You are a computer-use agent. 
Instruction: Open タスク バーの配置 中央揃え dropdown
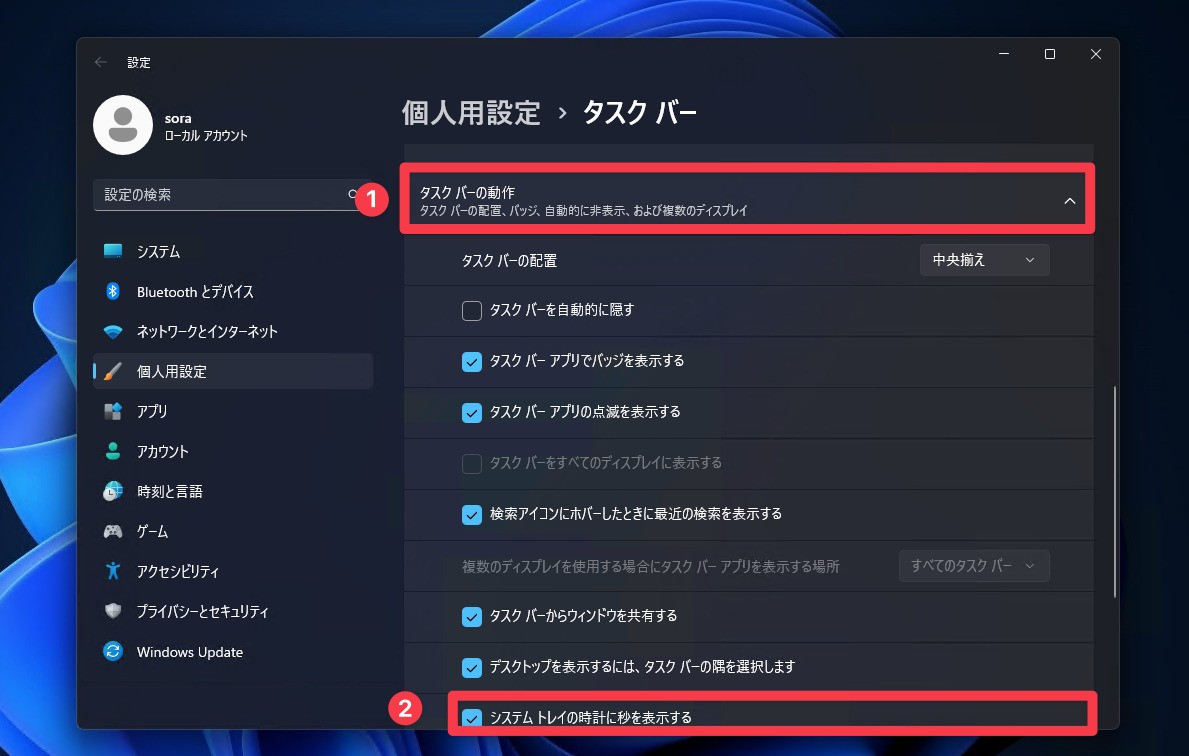pyautogui.click(x=984, y=260)
